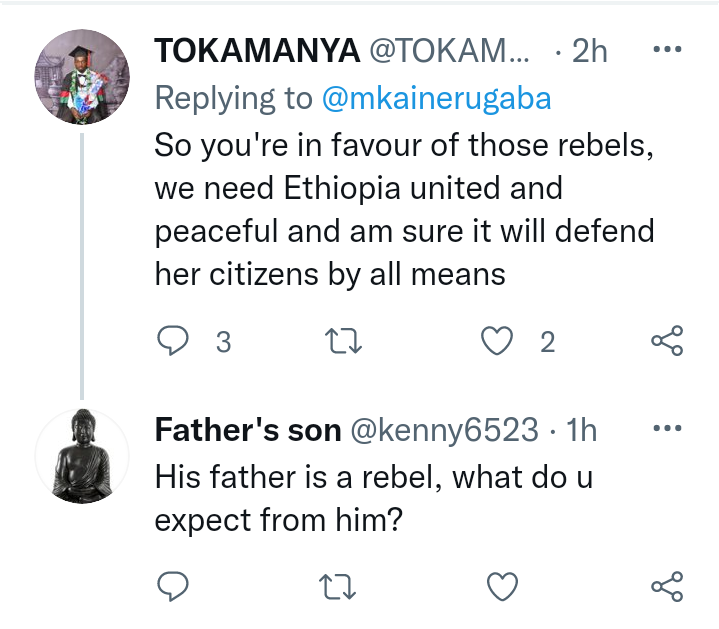This screenshot has width=719, height=629.
Task: Open the Father's son display name
Action: point(248,430)
